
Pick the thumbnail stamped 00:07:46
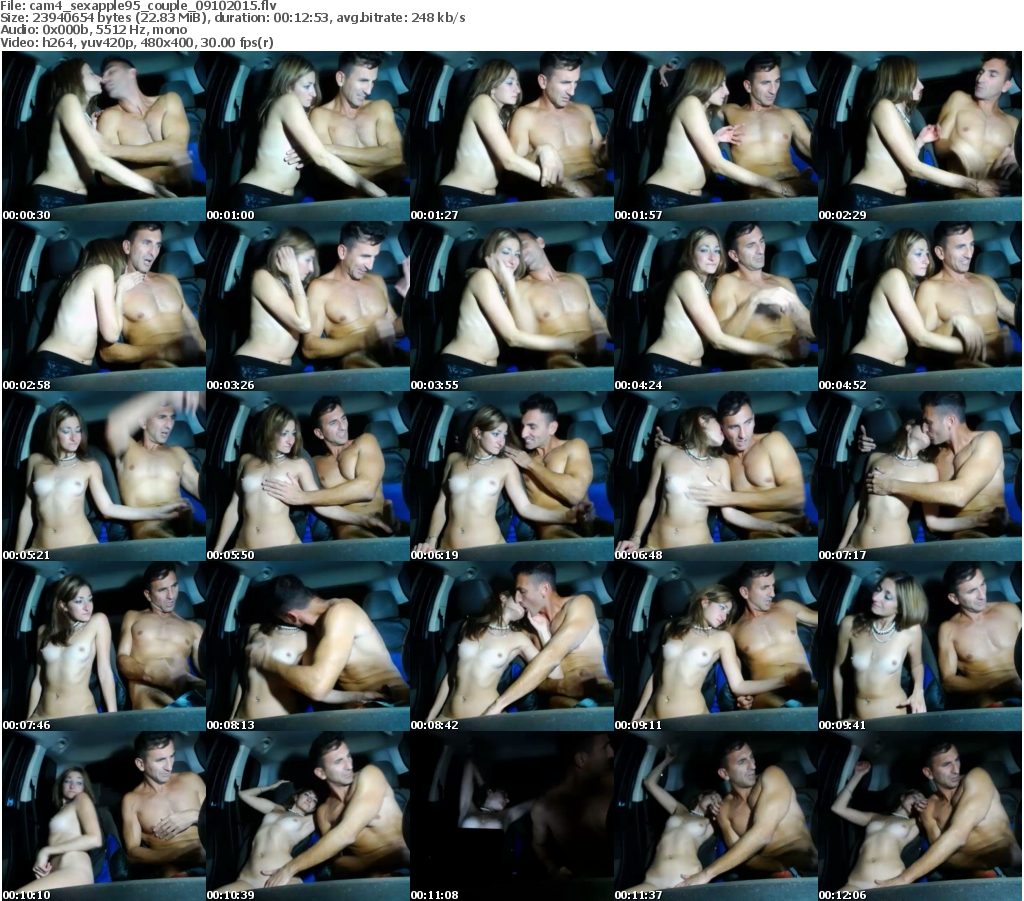tap(104, 646)
